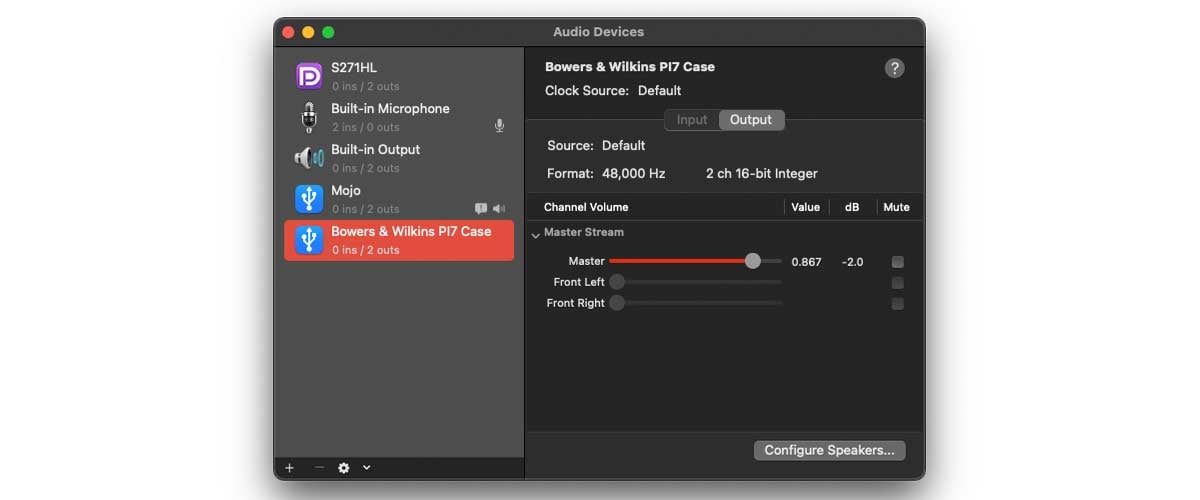Click the Master dB value -2.0 field
Screen dimensions: 1200x500
tap(852, 262)
